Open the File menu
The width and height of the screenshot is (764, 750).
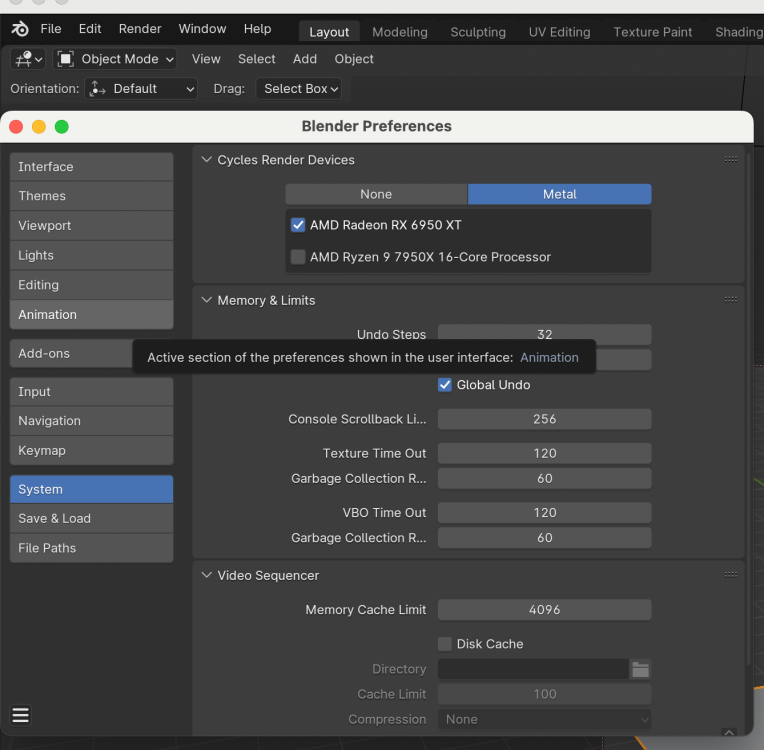coord(51,29)
